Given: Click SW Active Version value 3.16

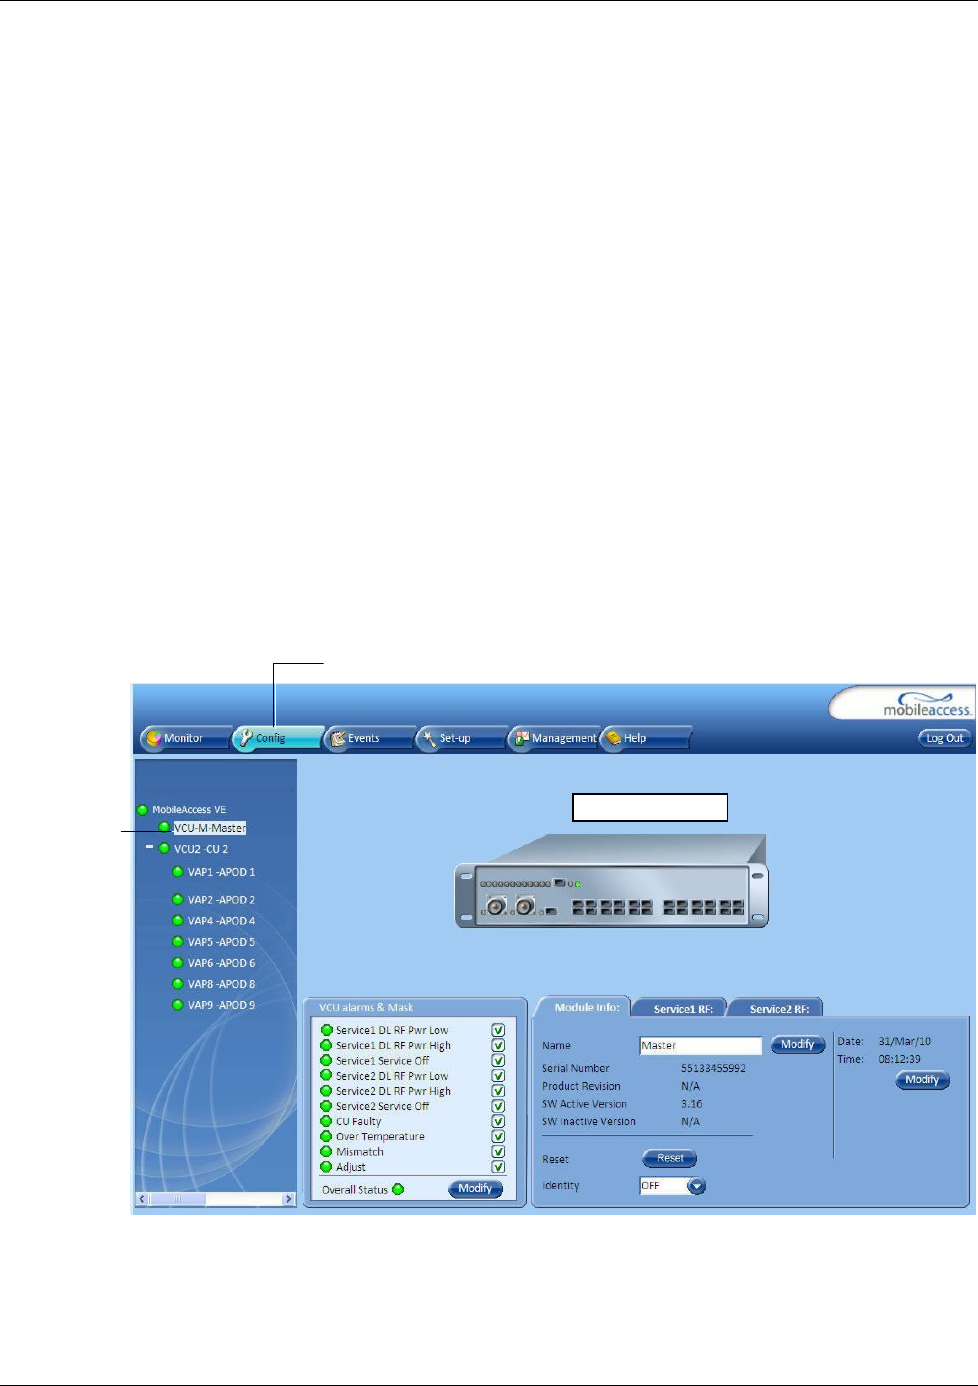Looking at the screenshot, I should click(691, 1104).
